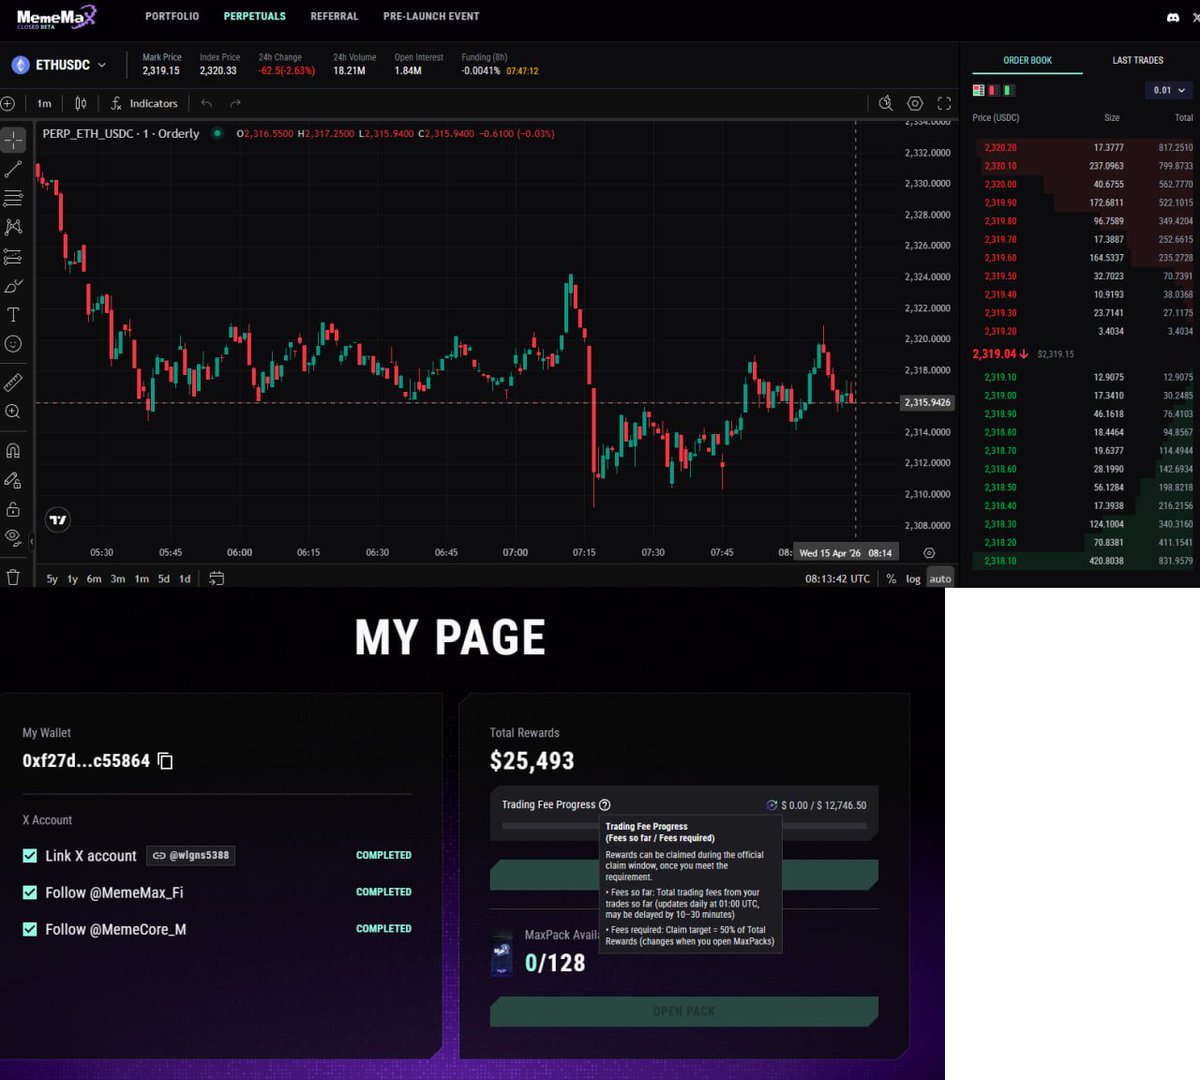Viewport: 1200px width, 1080px height.
Task: Open the PORTFOLIO tab
Action: pos(172,16)
